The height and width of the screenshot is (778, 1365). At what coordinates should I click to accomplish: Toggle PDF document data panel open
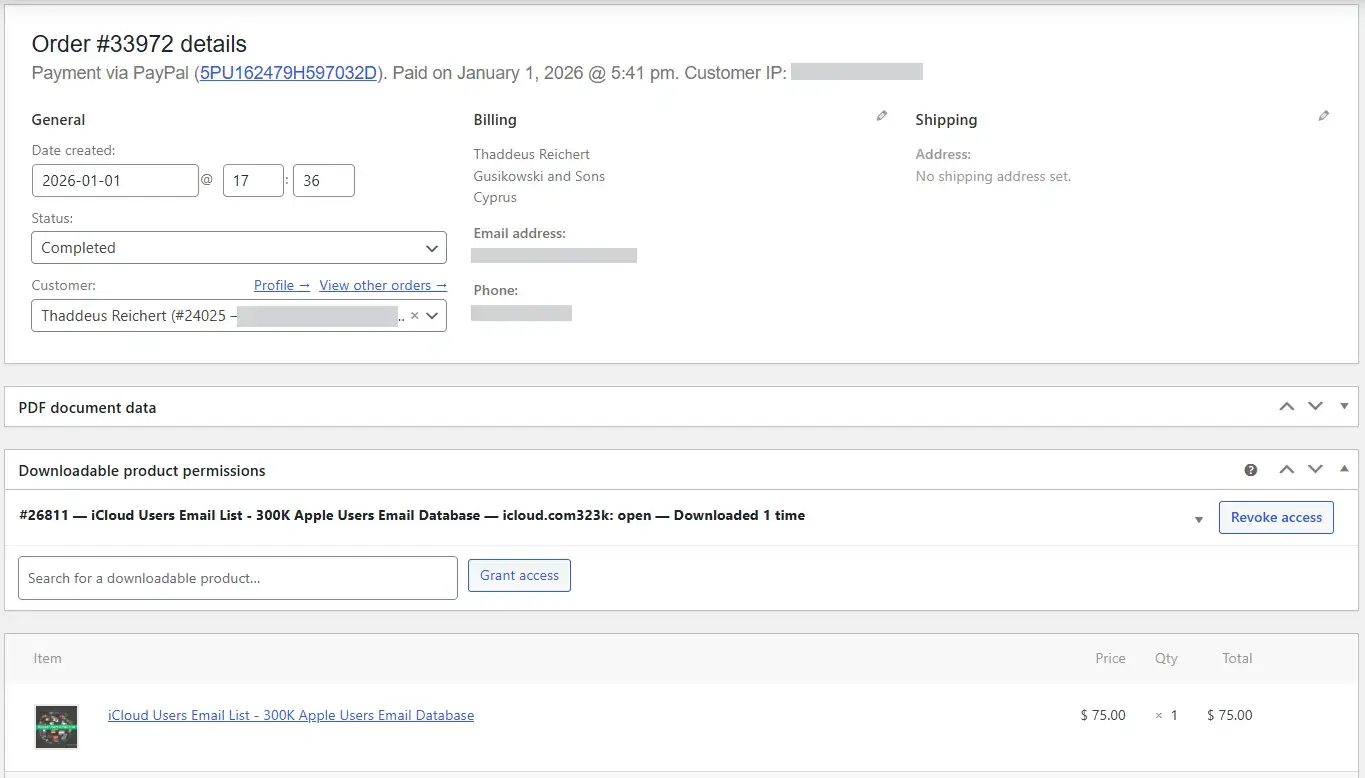pyautogui.click(x=1344, y=406)
